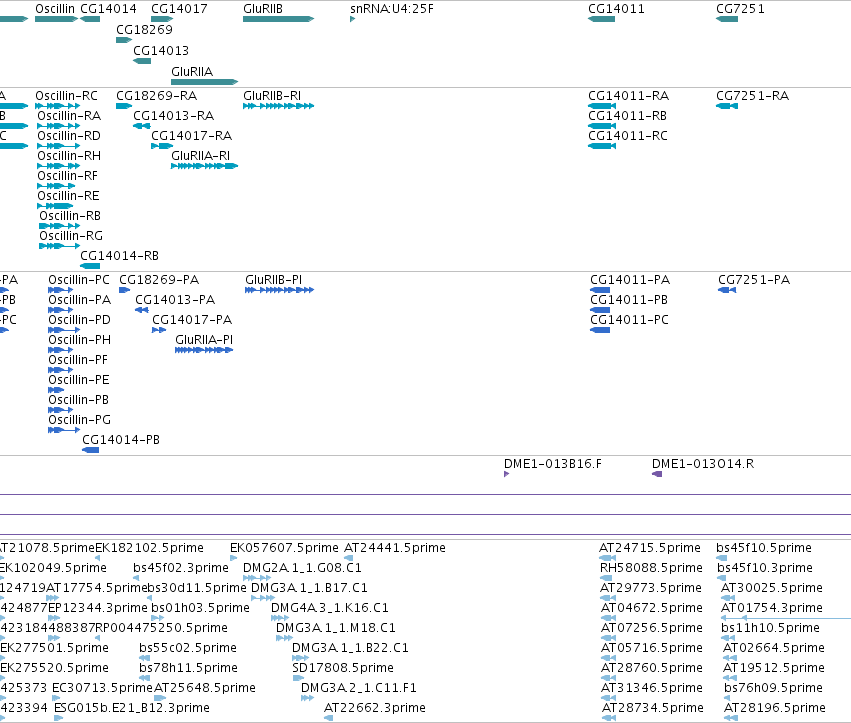
Task: Click the bs45f02.3prime EST
Action: click(x=136, y=578)
